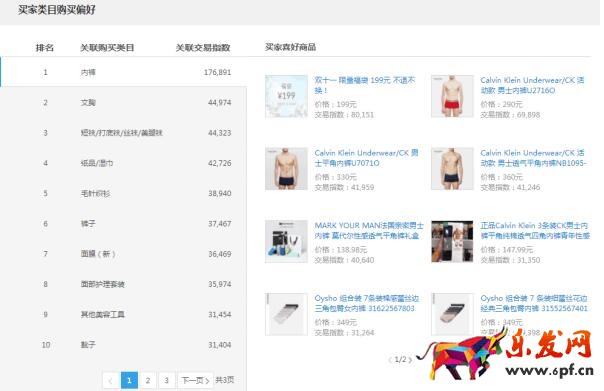The width and height of the screenshot is (604, 391).
Task: Go to previous page arrow in pagination
Action: 111,381
